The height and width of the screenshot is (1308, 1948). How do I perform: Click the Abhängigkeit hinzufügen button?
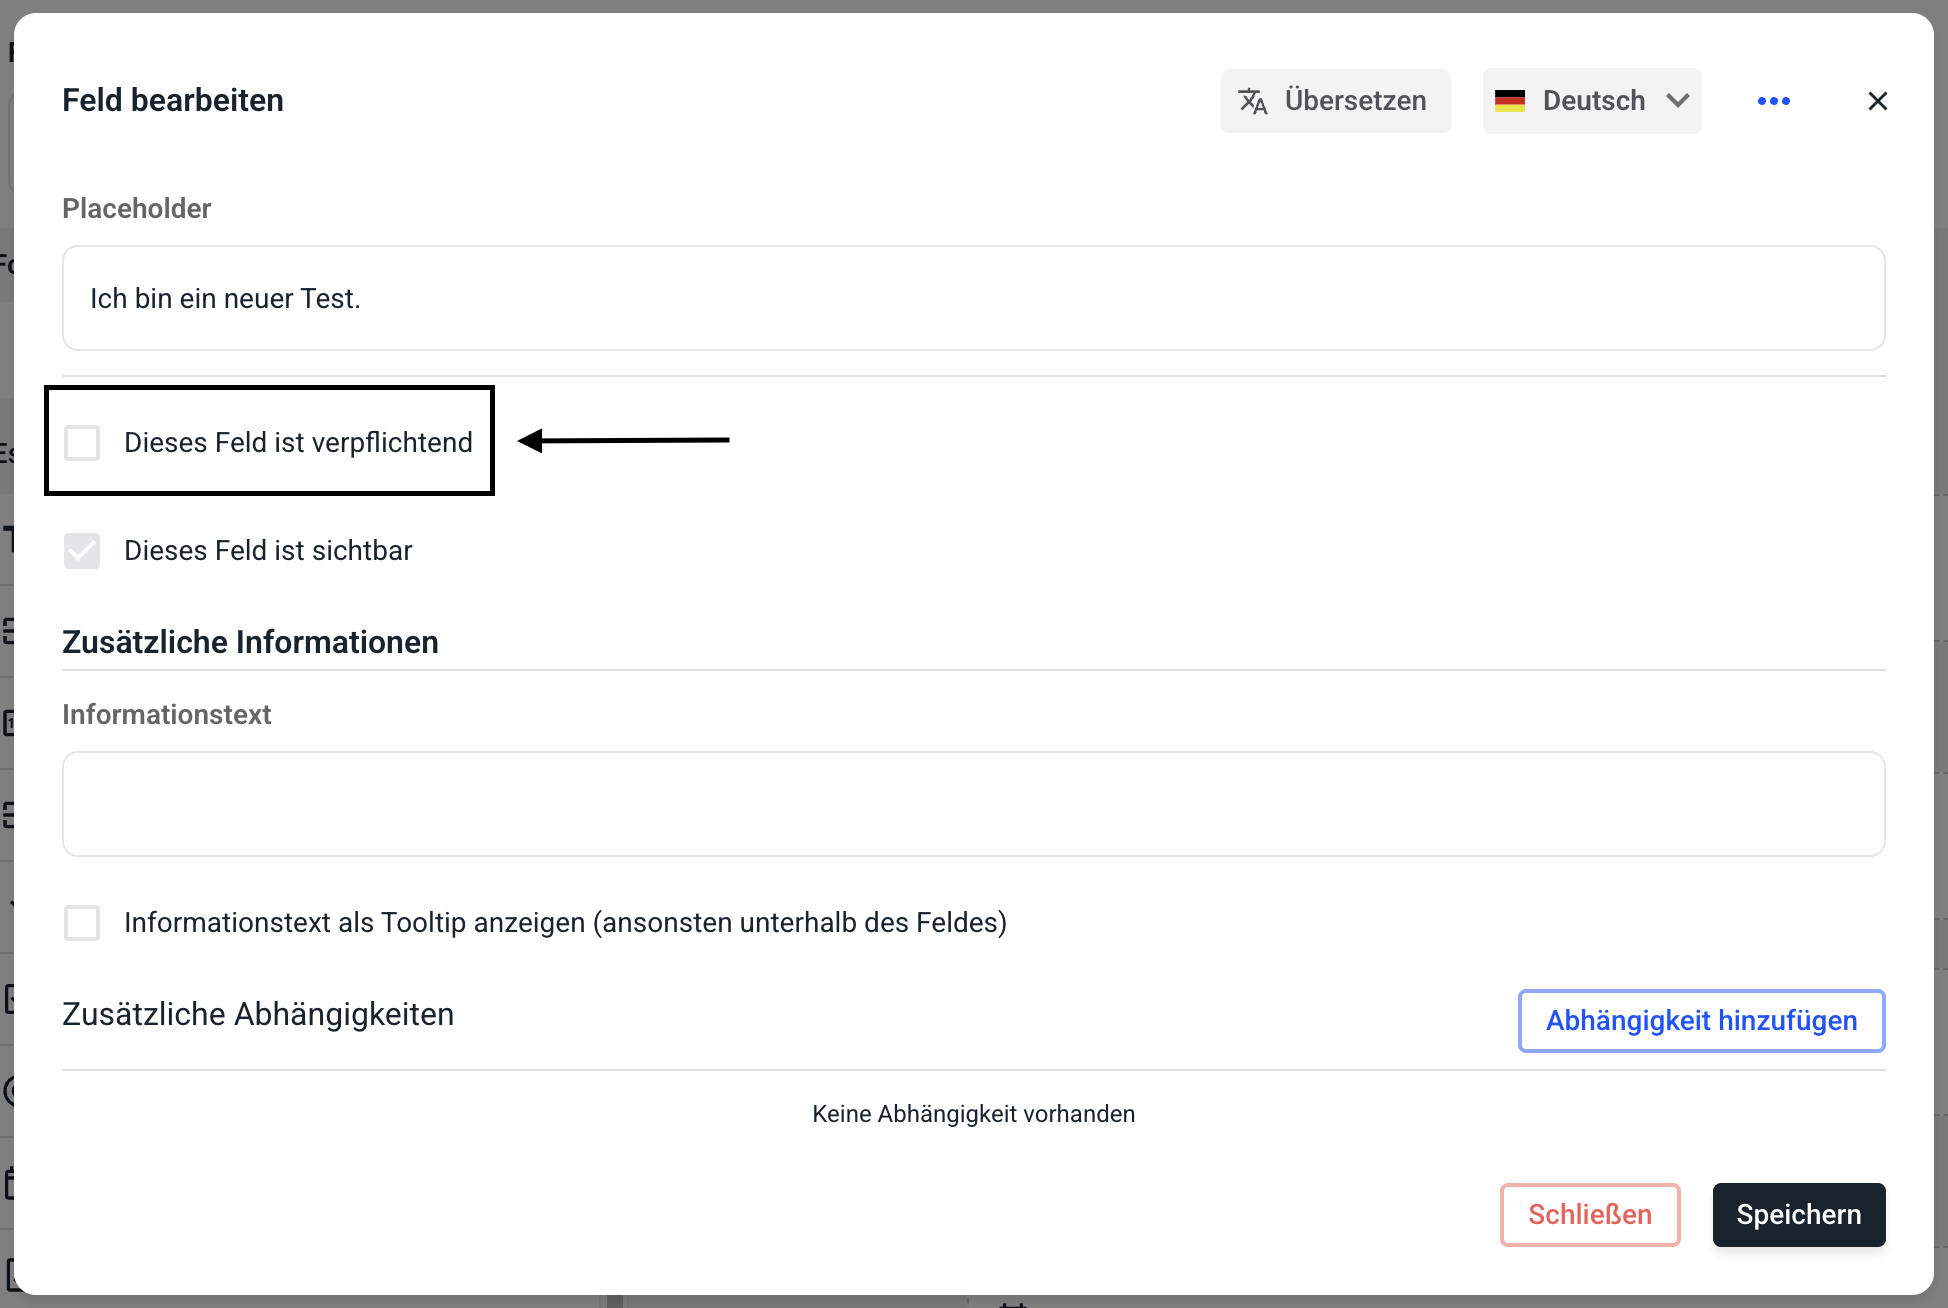1701,1020
